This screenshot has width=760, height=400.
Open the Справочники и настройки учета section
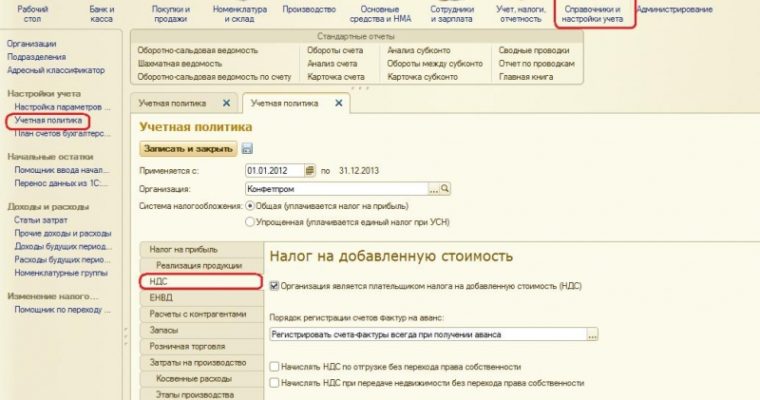[x=595, y=13]
